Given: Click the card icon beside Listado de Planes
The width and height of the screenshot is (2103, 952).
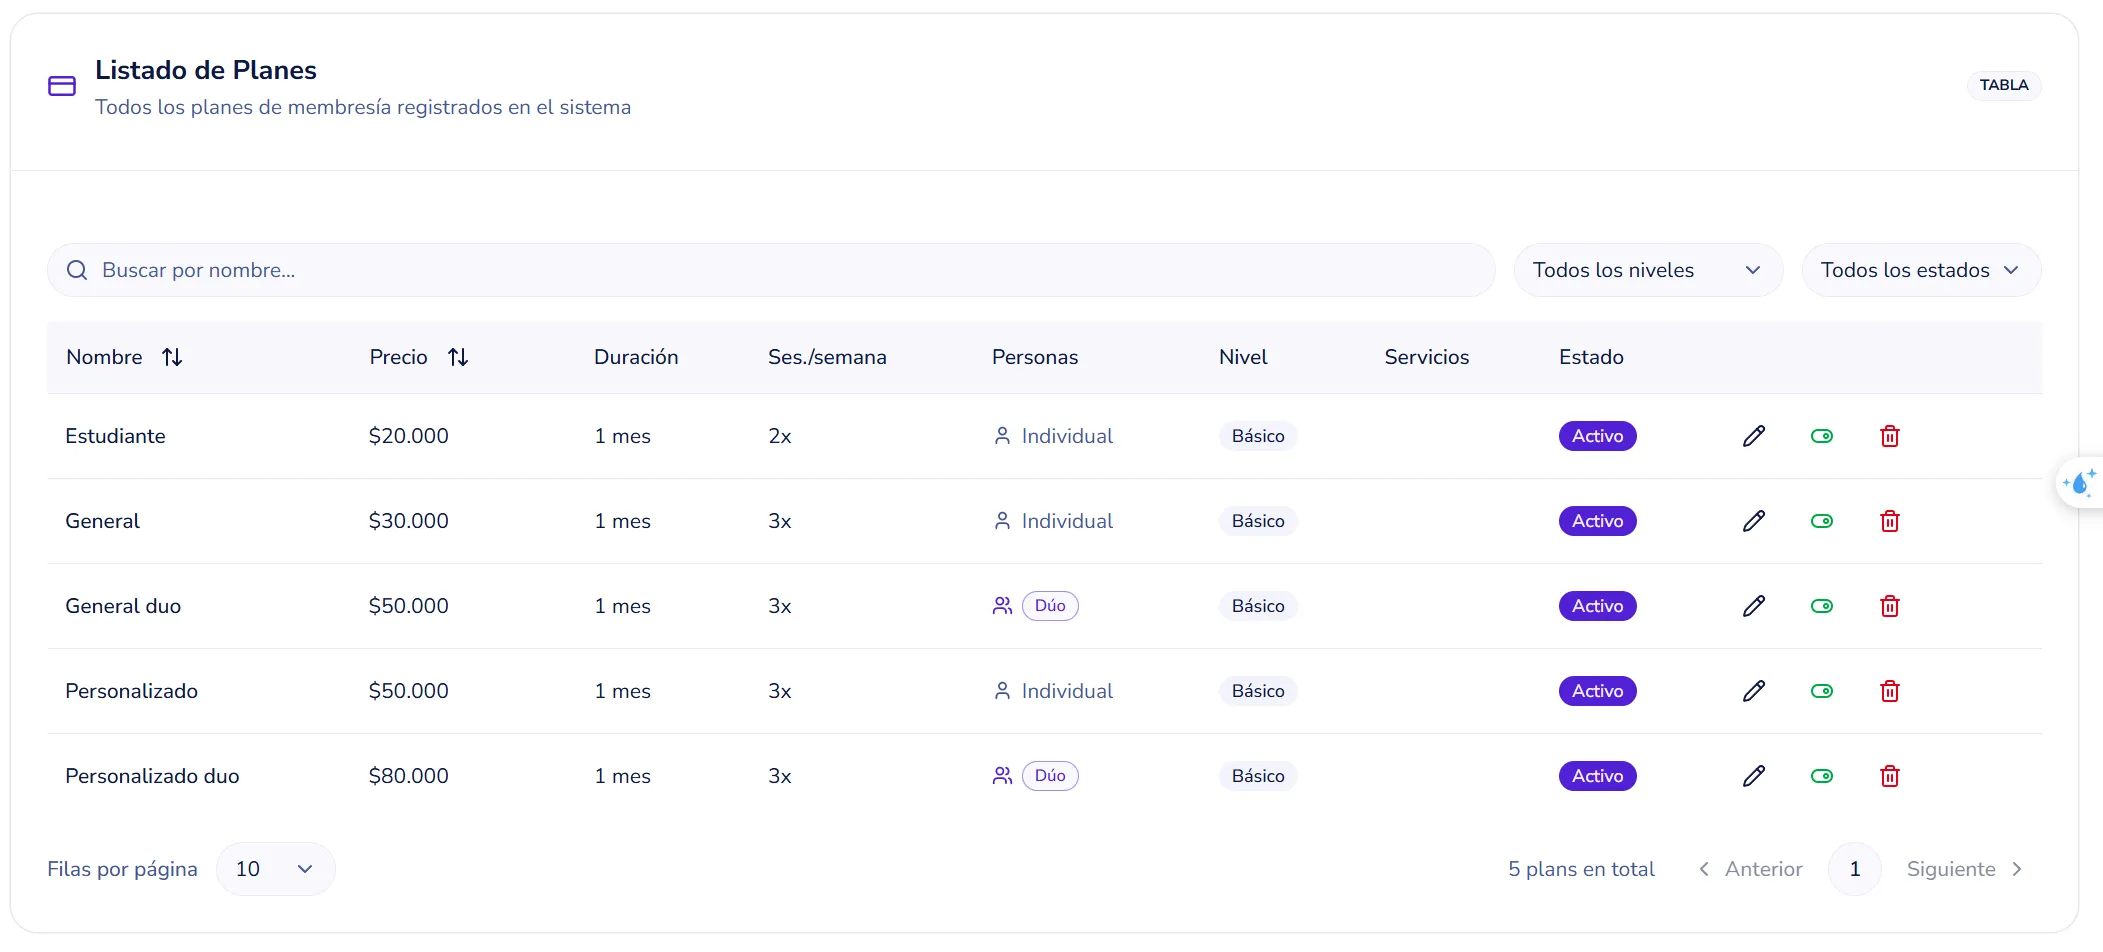Looking at the screenshot, I should point(62,86).
